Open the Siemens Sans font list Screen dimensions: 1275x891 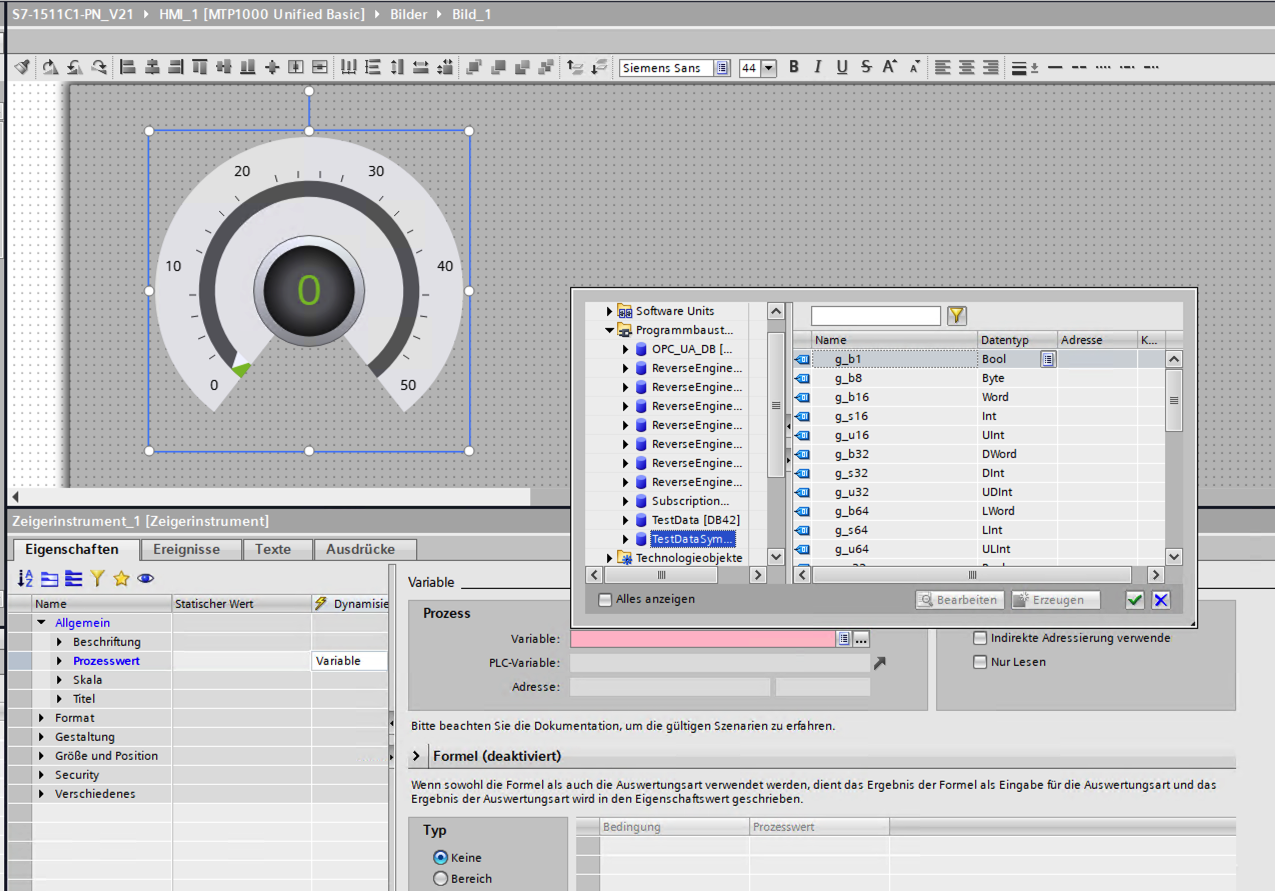[x=722, y=68]
